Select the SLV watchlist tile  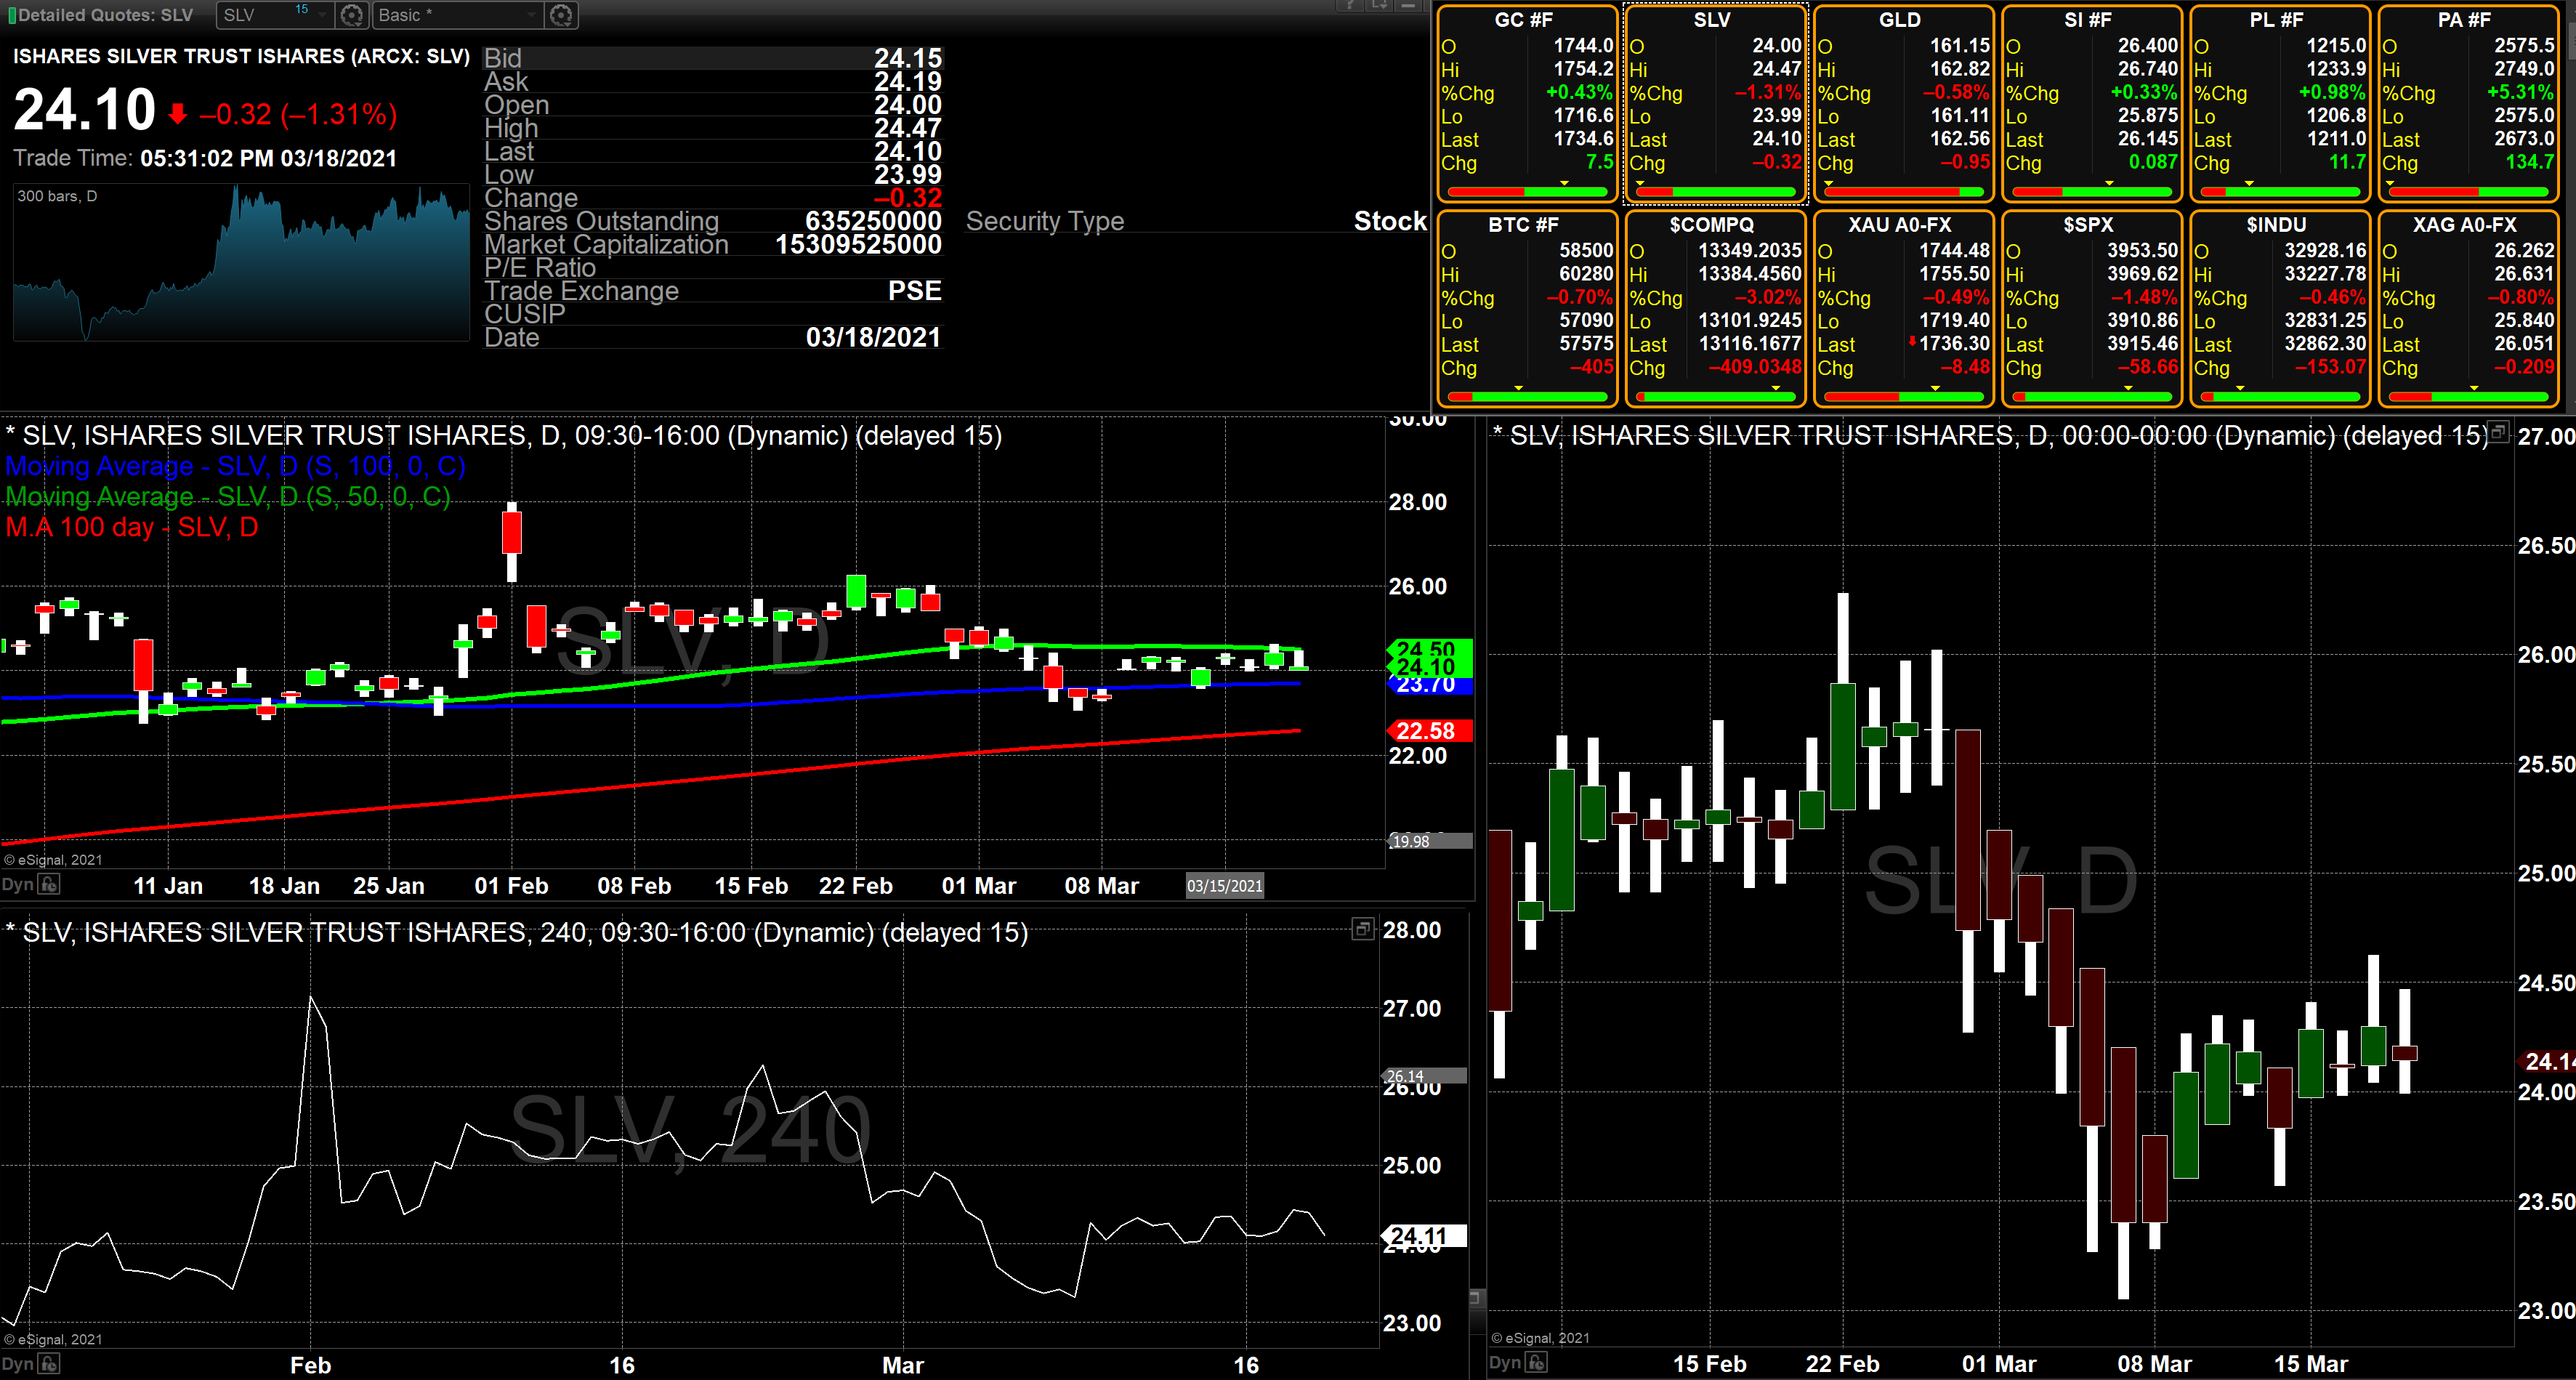point(1714,103)
